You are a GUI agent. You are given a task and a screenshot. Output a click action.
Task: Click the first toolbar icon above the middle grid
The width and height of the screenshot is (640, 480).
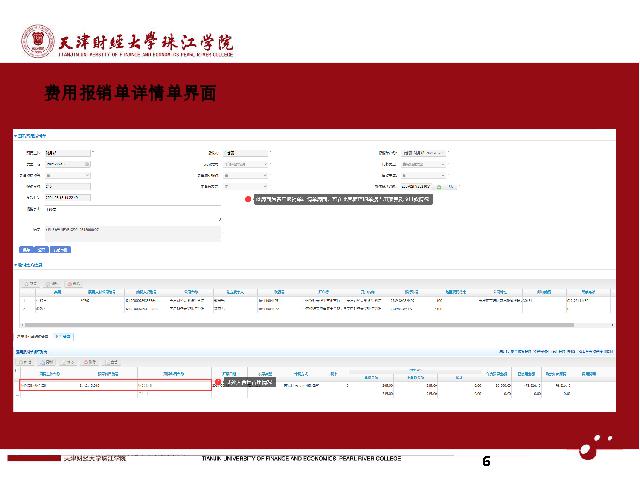click(x=29, y=283)
